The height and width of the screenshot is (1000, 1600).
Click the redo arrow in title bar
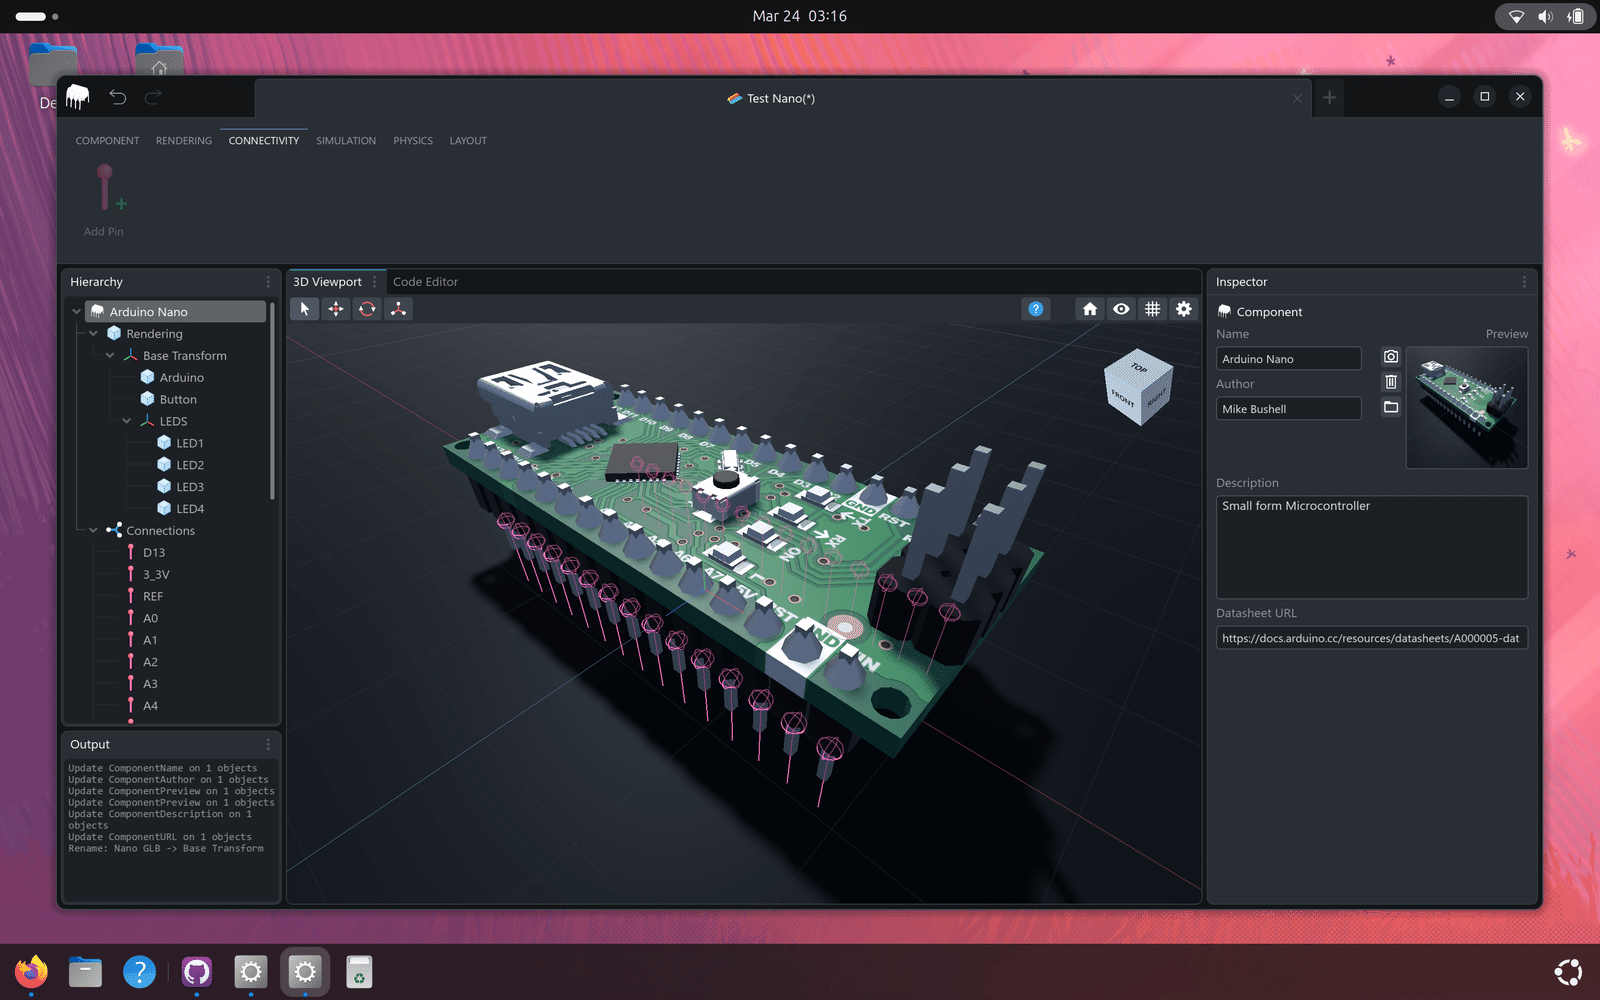pyautogui.click(x=153, y=97)
